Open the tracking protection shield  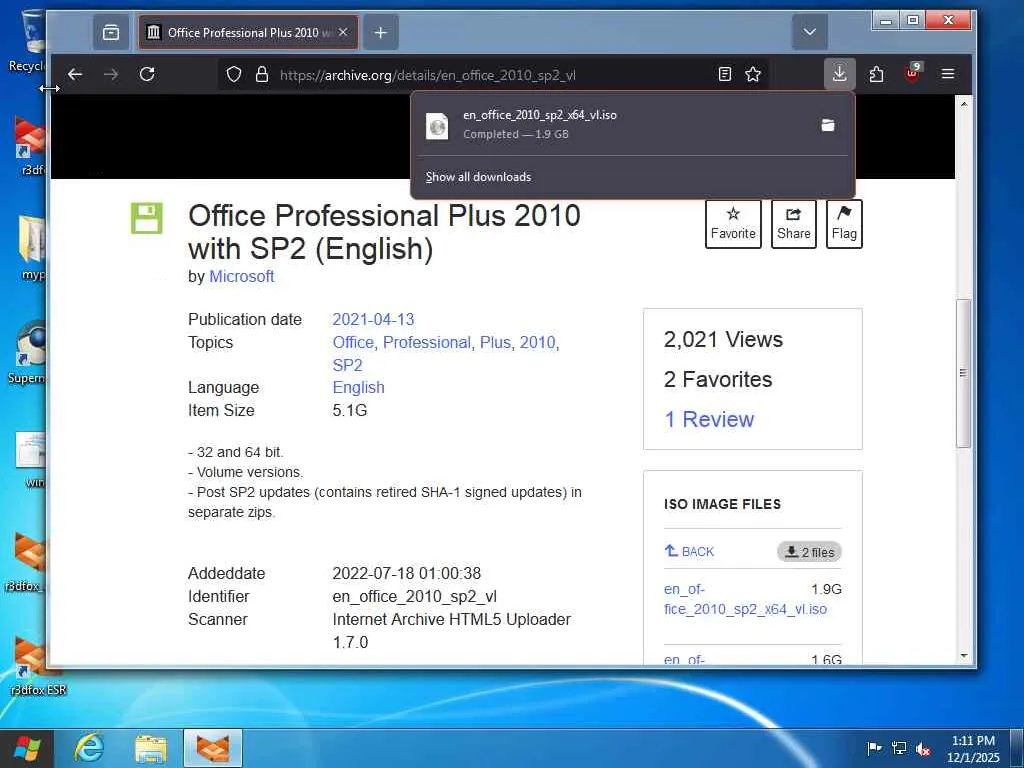coord(234,74)
